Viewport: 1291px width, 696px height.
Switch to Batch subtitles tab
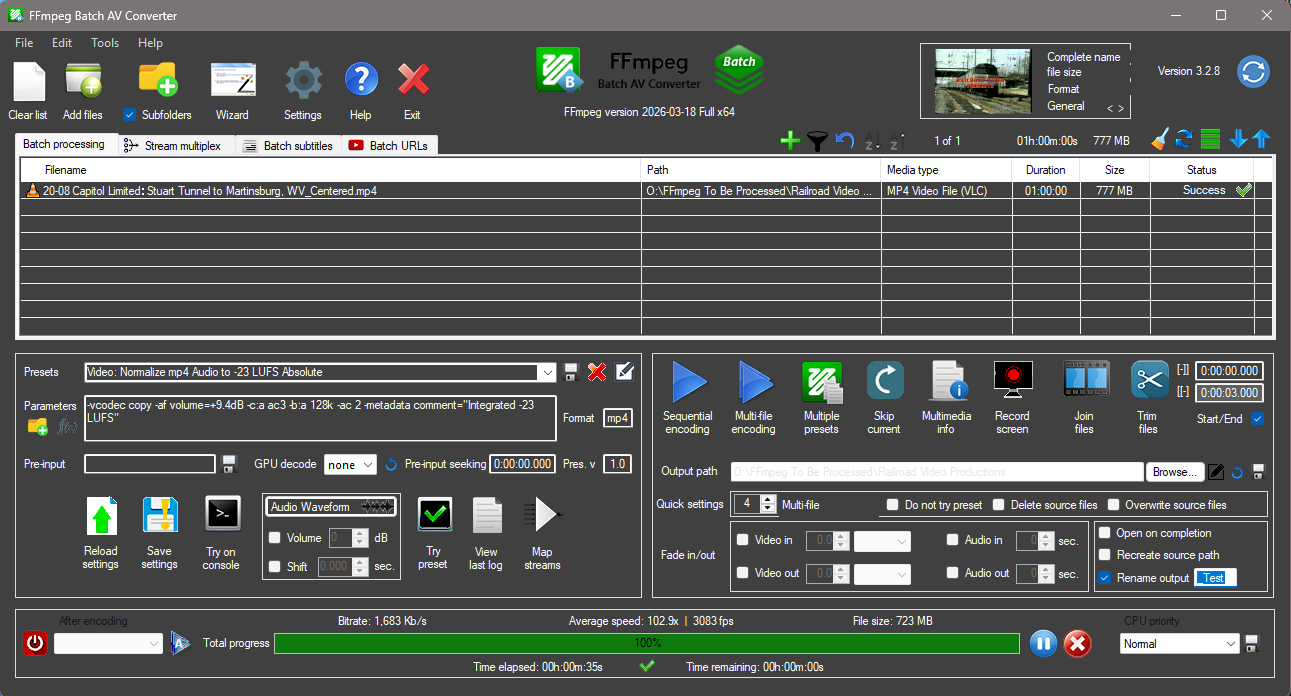289,145
